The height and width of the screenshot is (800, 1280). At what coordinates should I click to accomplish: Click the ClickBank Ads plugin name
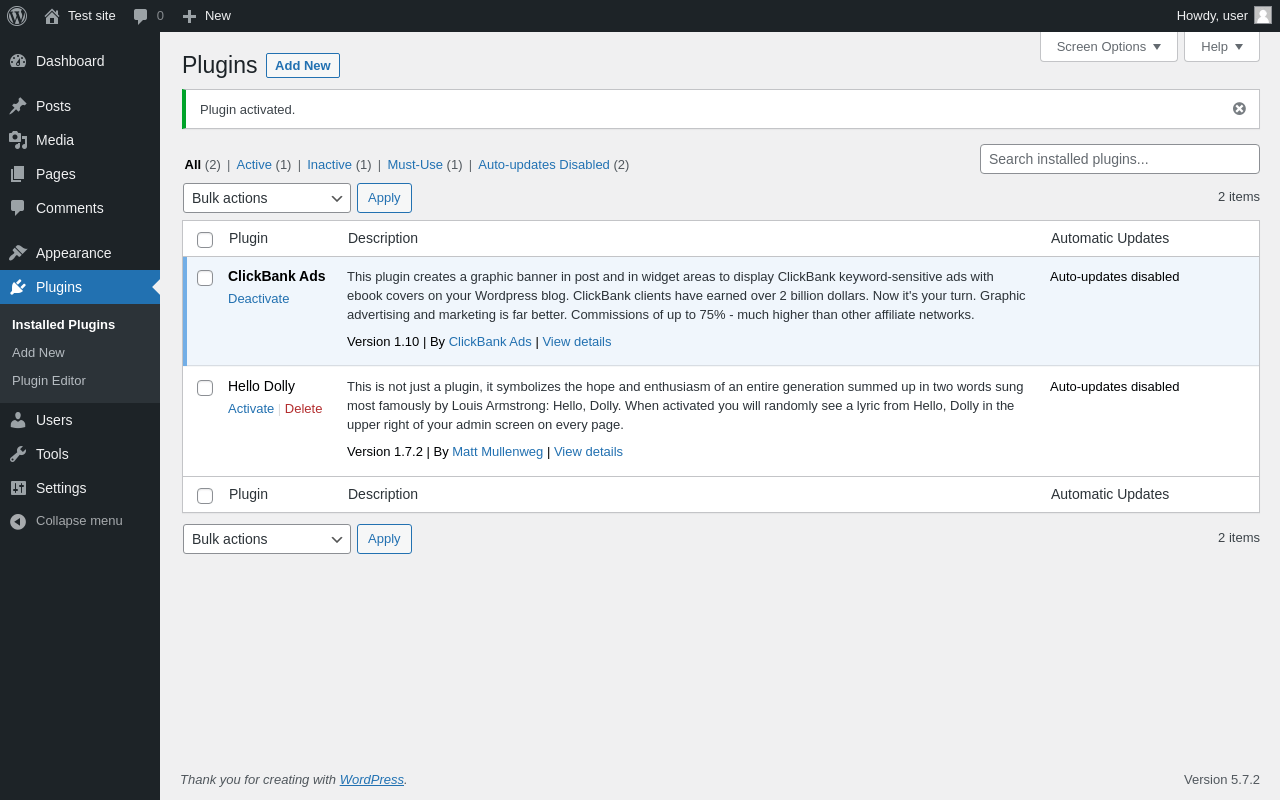(x=277, y=276)
